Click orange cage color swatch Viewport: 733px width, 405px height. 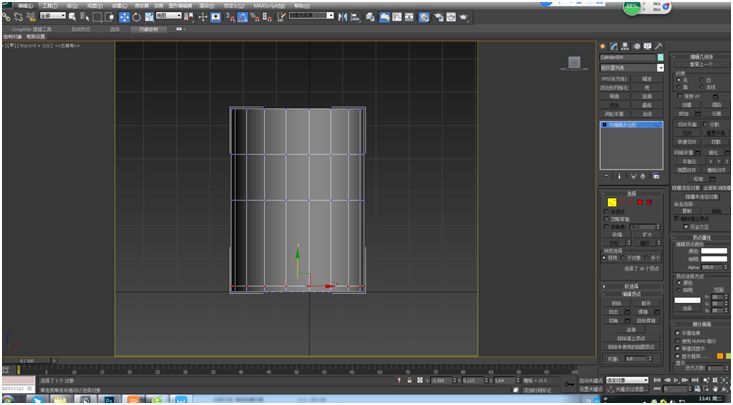tap(720, 356)
